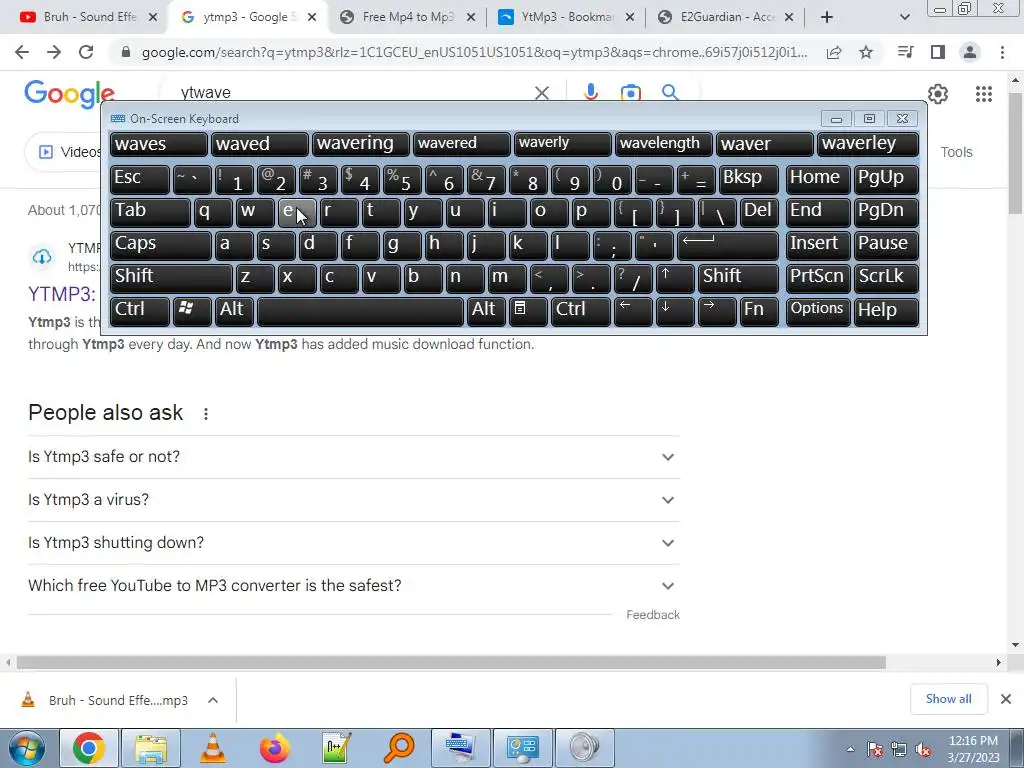Image resolution: width=1024 pixels, height=768 pixels.
Task: Click the menu key on the On-Screen Keyboard
Action: [528, 310]
